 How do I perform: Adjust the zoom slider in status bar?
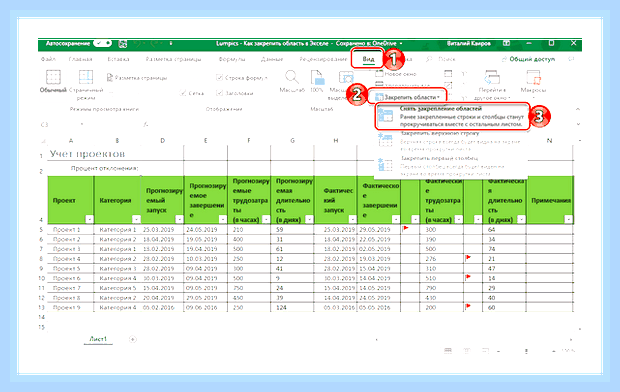click(x=526, y=351)
